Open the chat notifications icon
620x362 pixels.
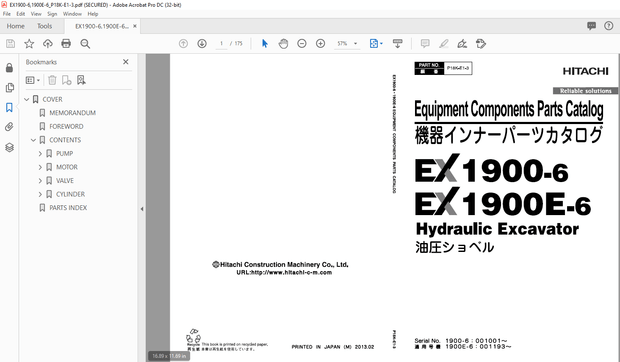tap(592, 26)
